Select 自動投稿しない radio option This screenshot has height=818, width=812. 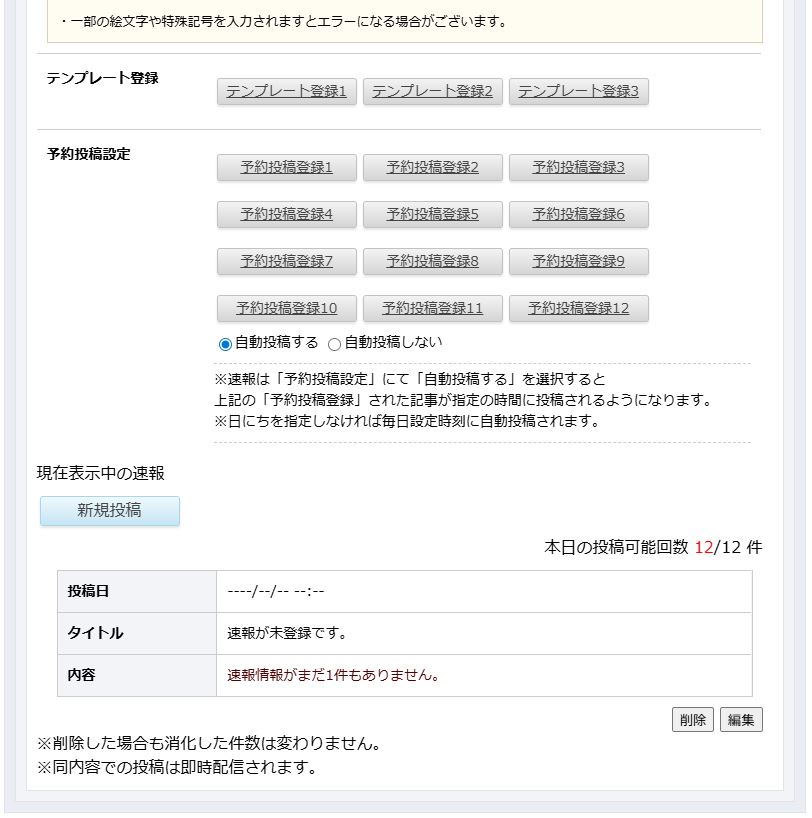coord(335,344)
